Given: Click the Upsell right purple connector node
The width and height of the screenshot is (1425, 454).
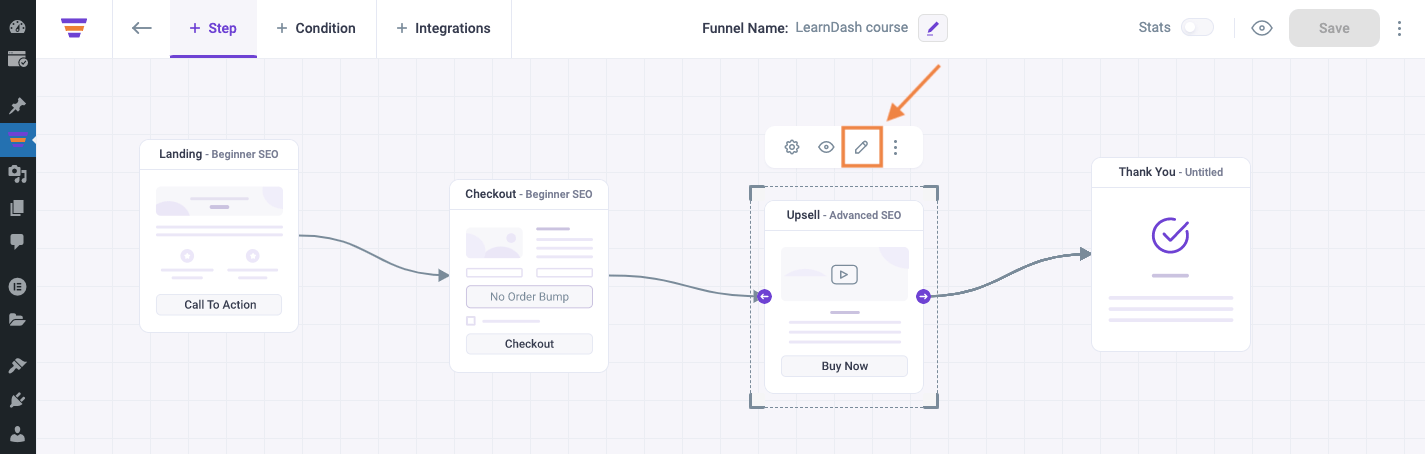Looking at the screenshot, I should click(923, 296).
